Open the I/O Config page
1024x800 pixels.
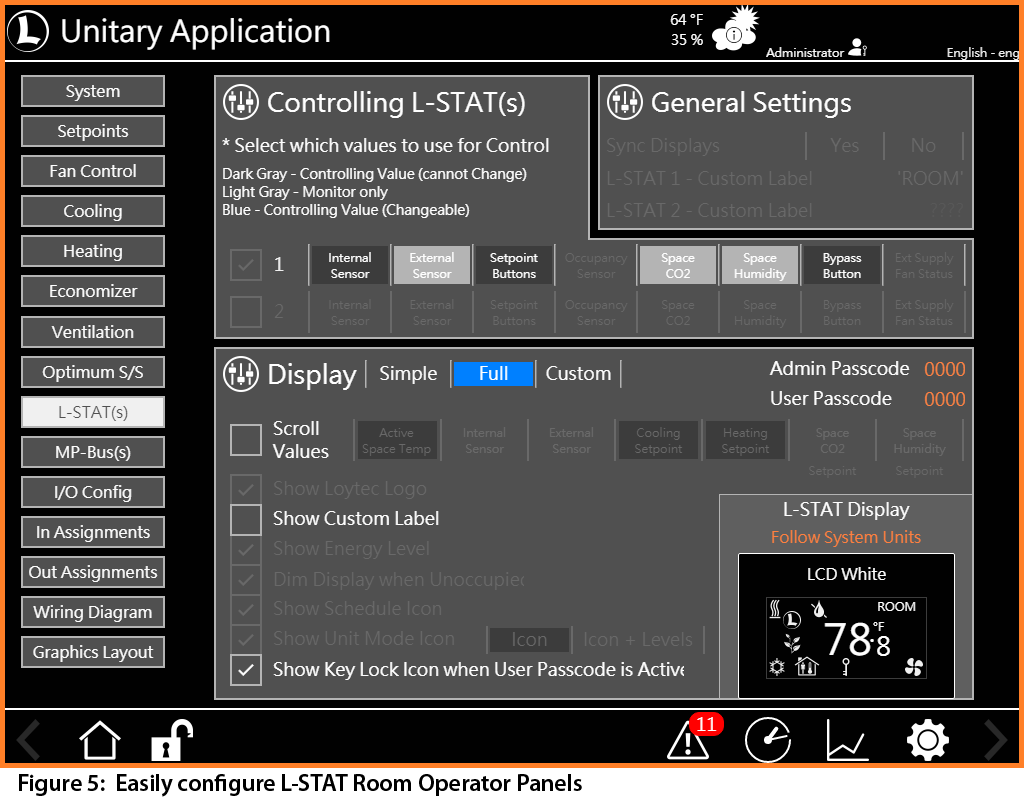tap(93, 492)
